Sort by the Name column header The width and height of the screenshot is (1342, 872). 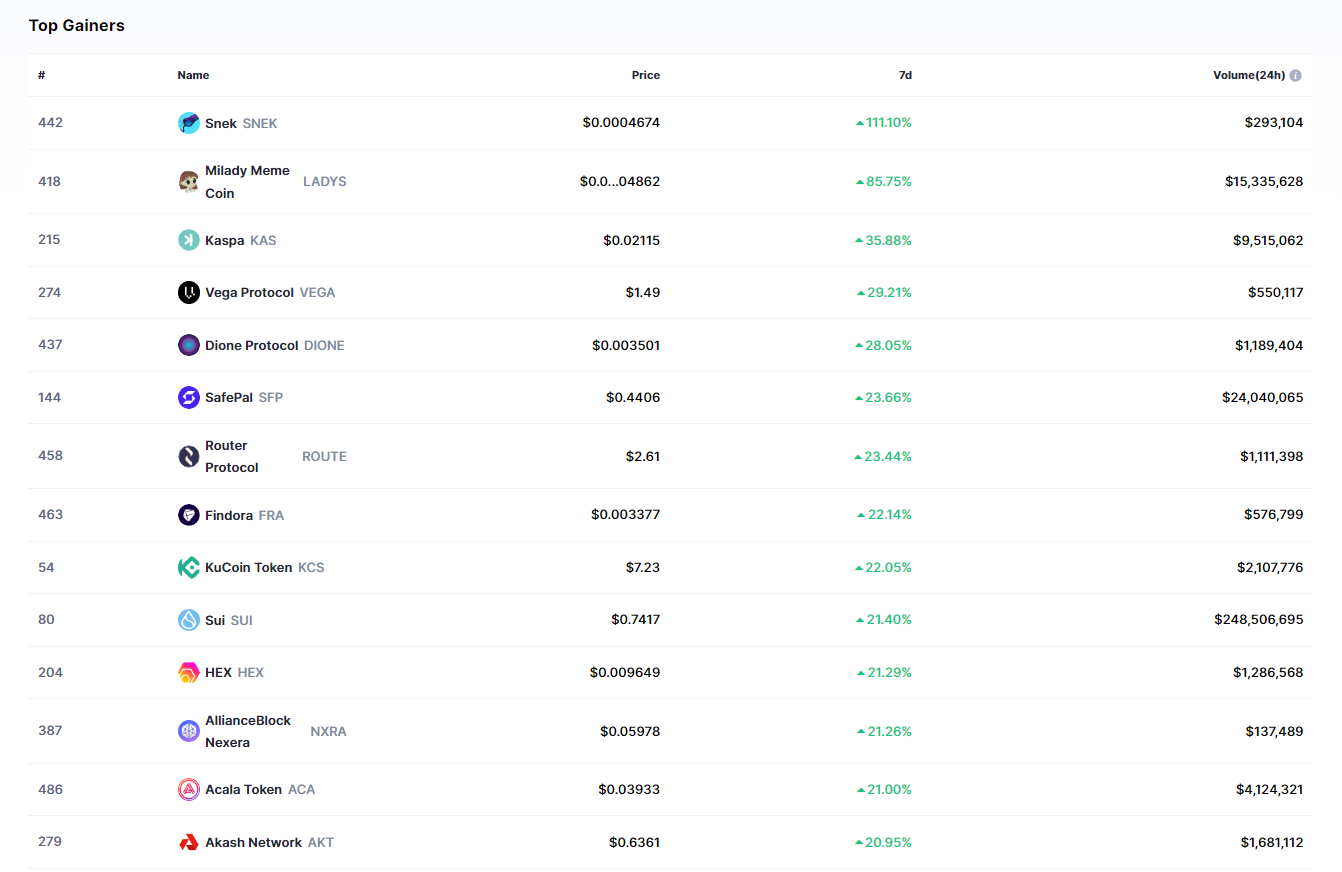[x=193, y=75]
